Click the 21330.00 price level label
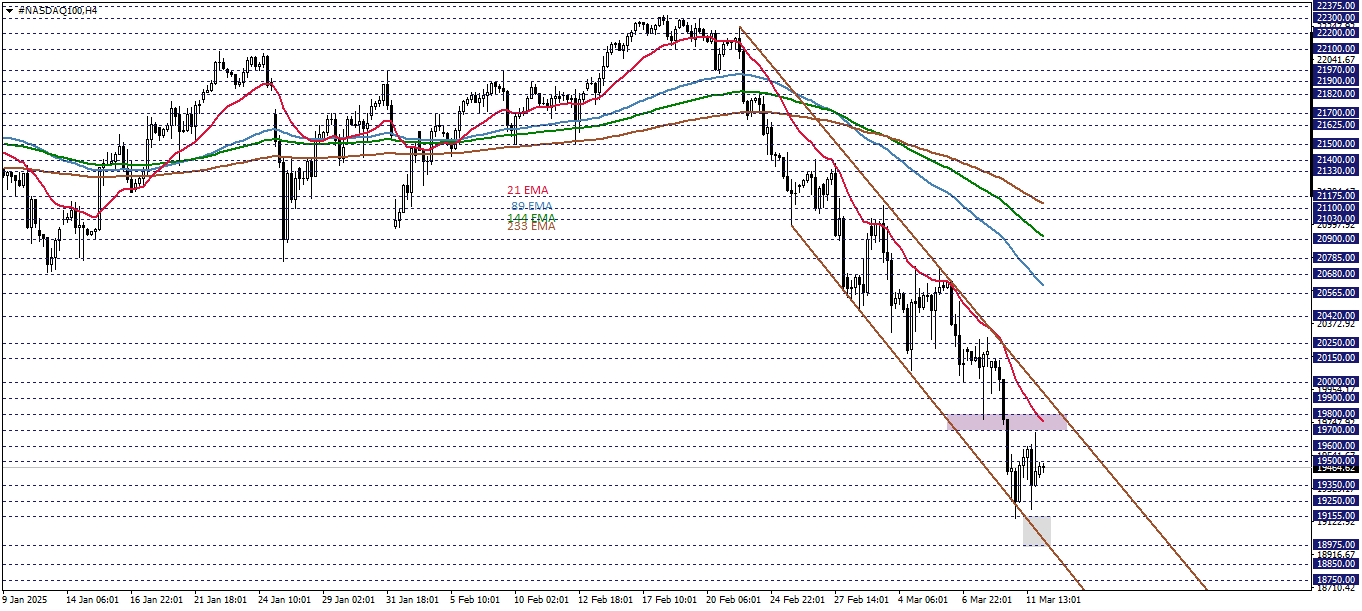This screenshot has width=1362, height=611. (x=1336, y=171)
